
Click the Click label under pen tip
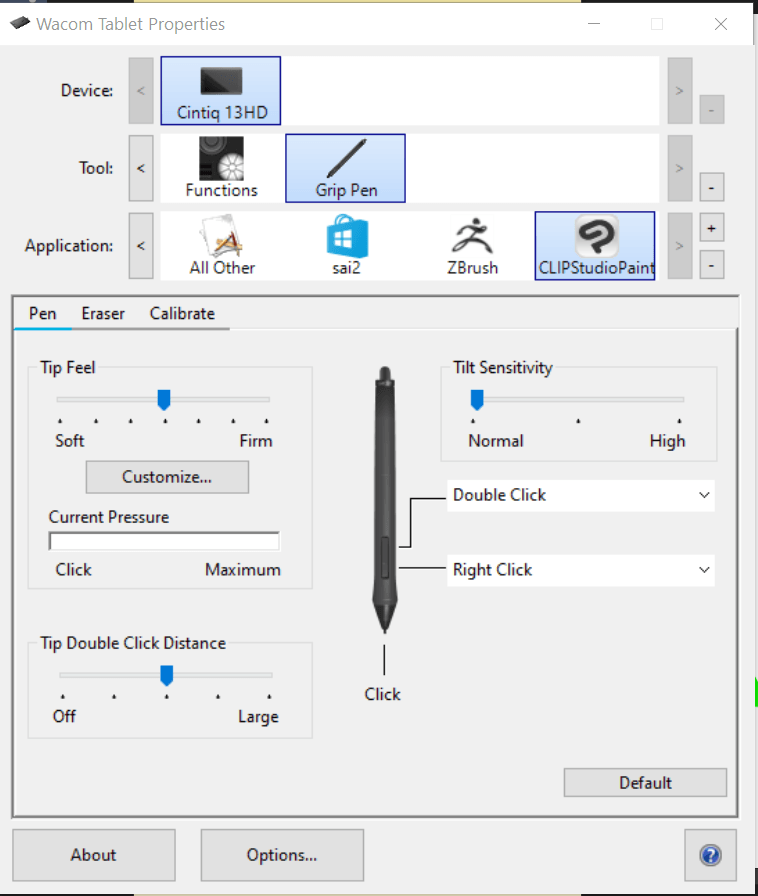coord(382,694)
